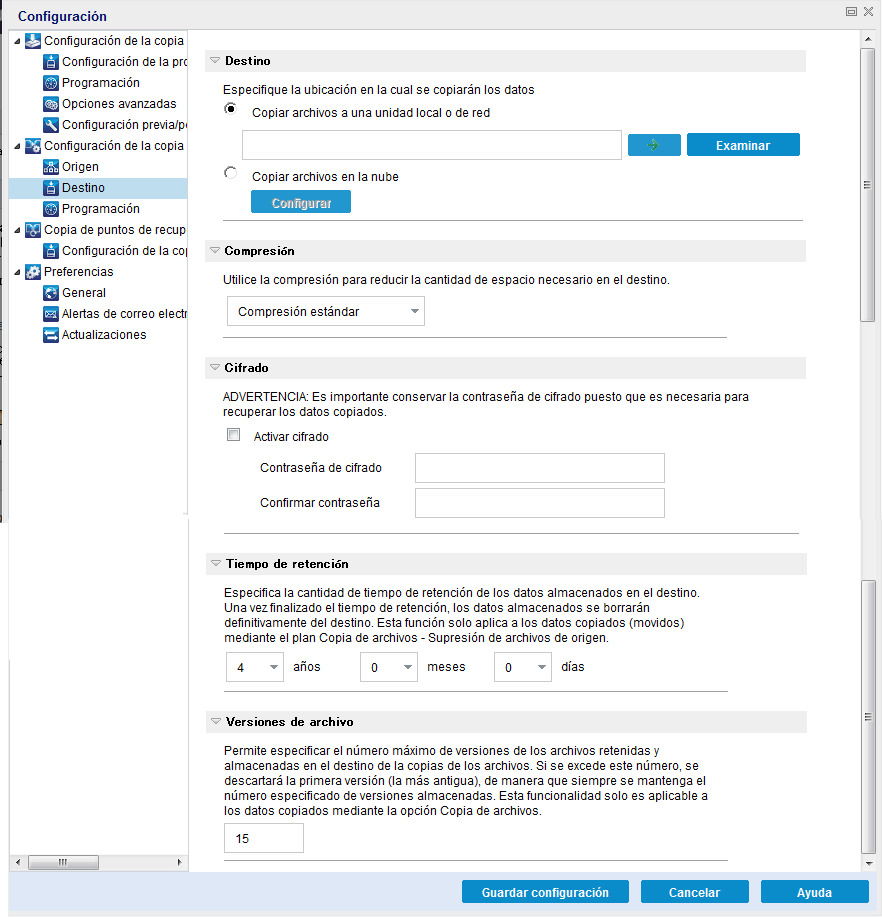Image resolution: width=882 pixels, height=917 pixels.
Task: Open the años retention dropdown
Action: click(x=255, y=667)
